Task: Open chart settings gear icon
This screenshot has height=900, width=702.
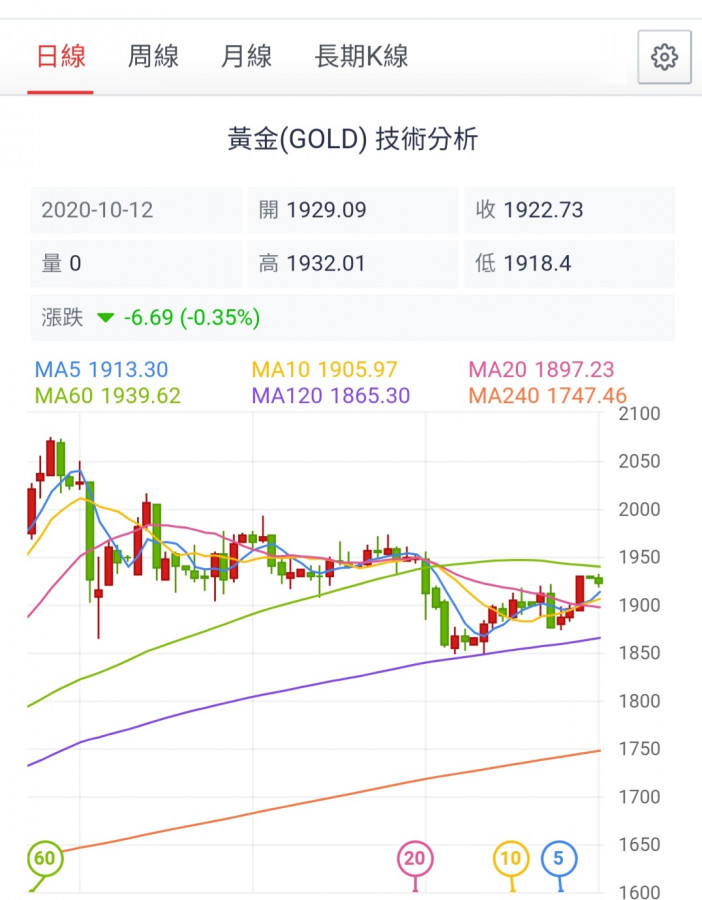Action: (x=664, y=57)
